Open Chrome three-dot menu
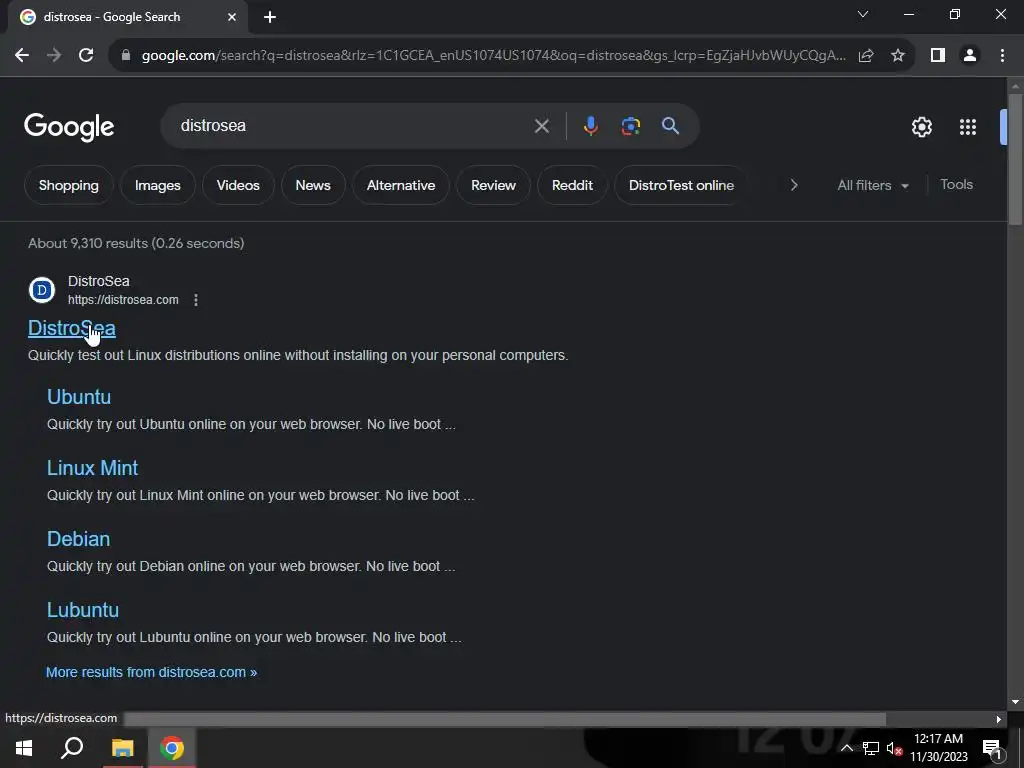The width and height of the screenshot is (1024, 768). point(1002,56)
